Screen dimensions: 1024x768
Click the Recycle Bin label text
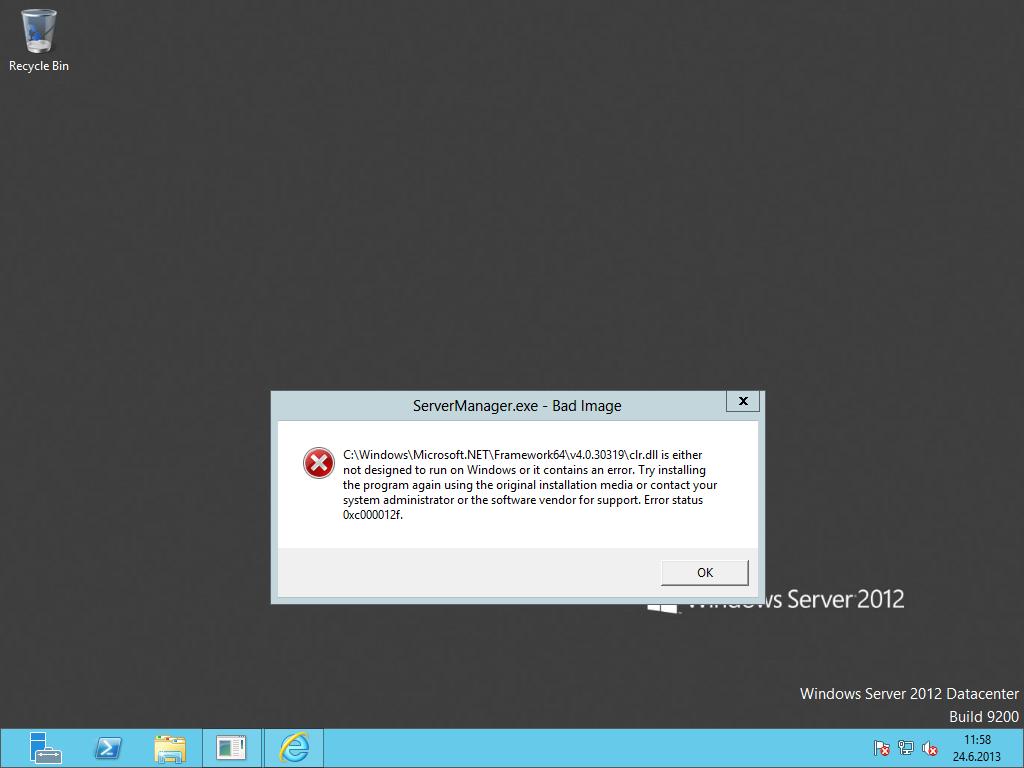click(x=39, y=66)
